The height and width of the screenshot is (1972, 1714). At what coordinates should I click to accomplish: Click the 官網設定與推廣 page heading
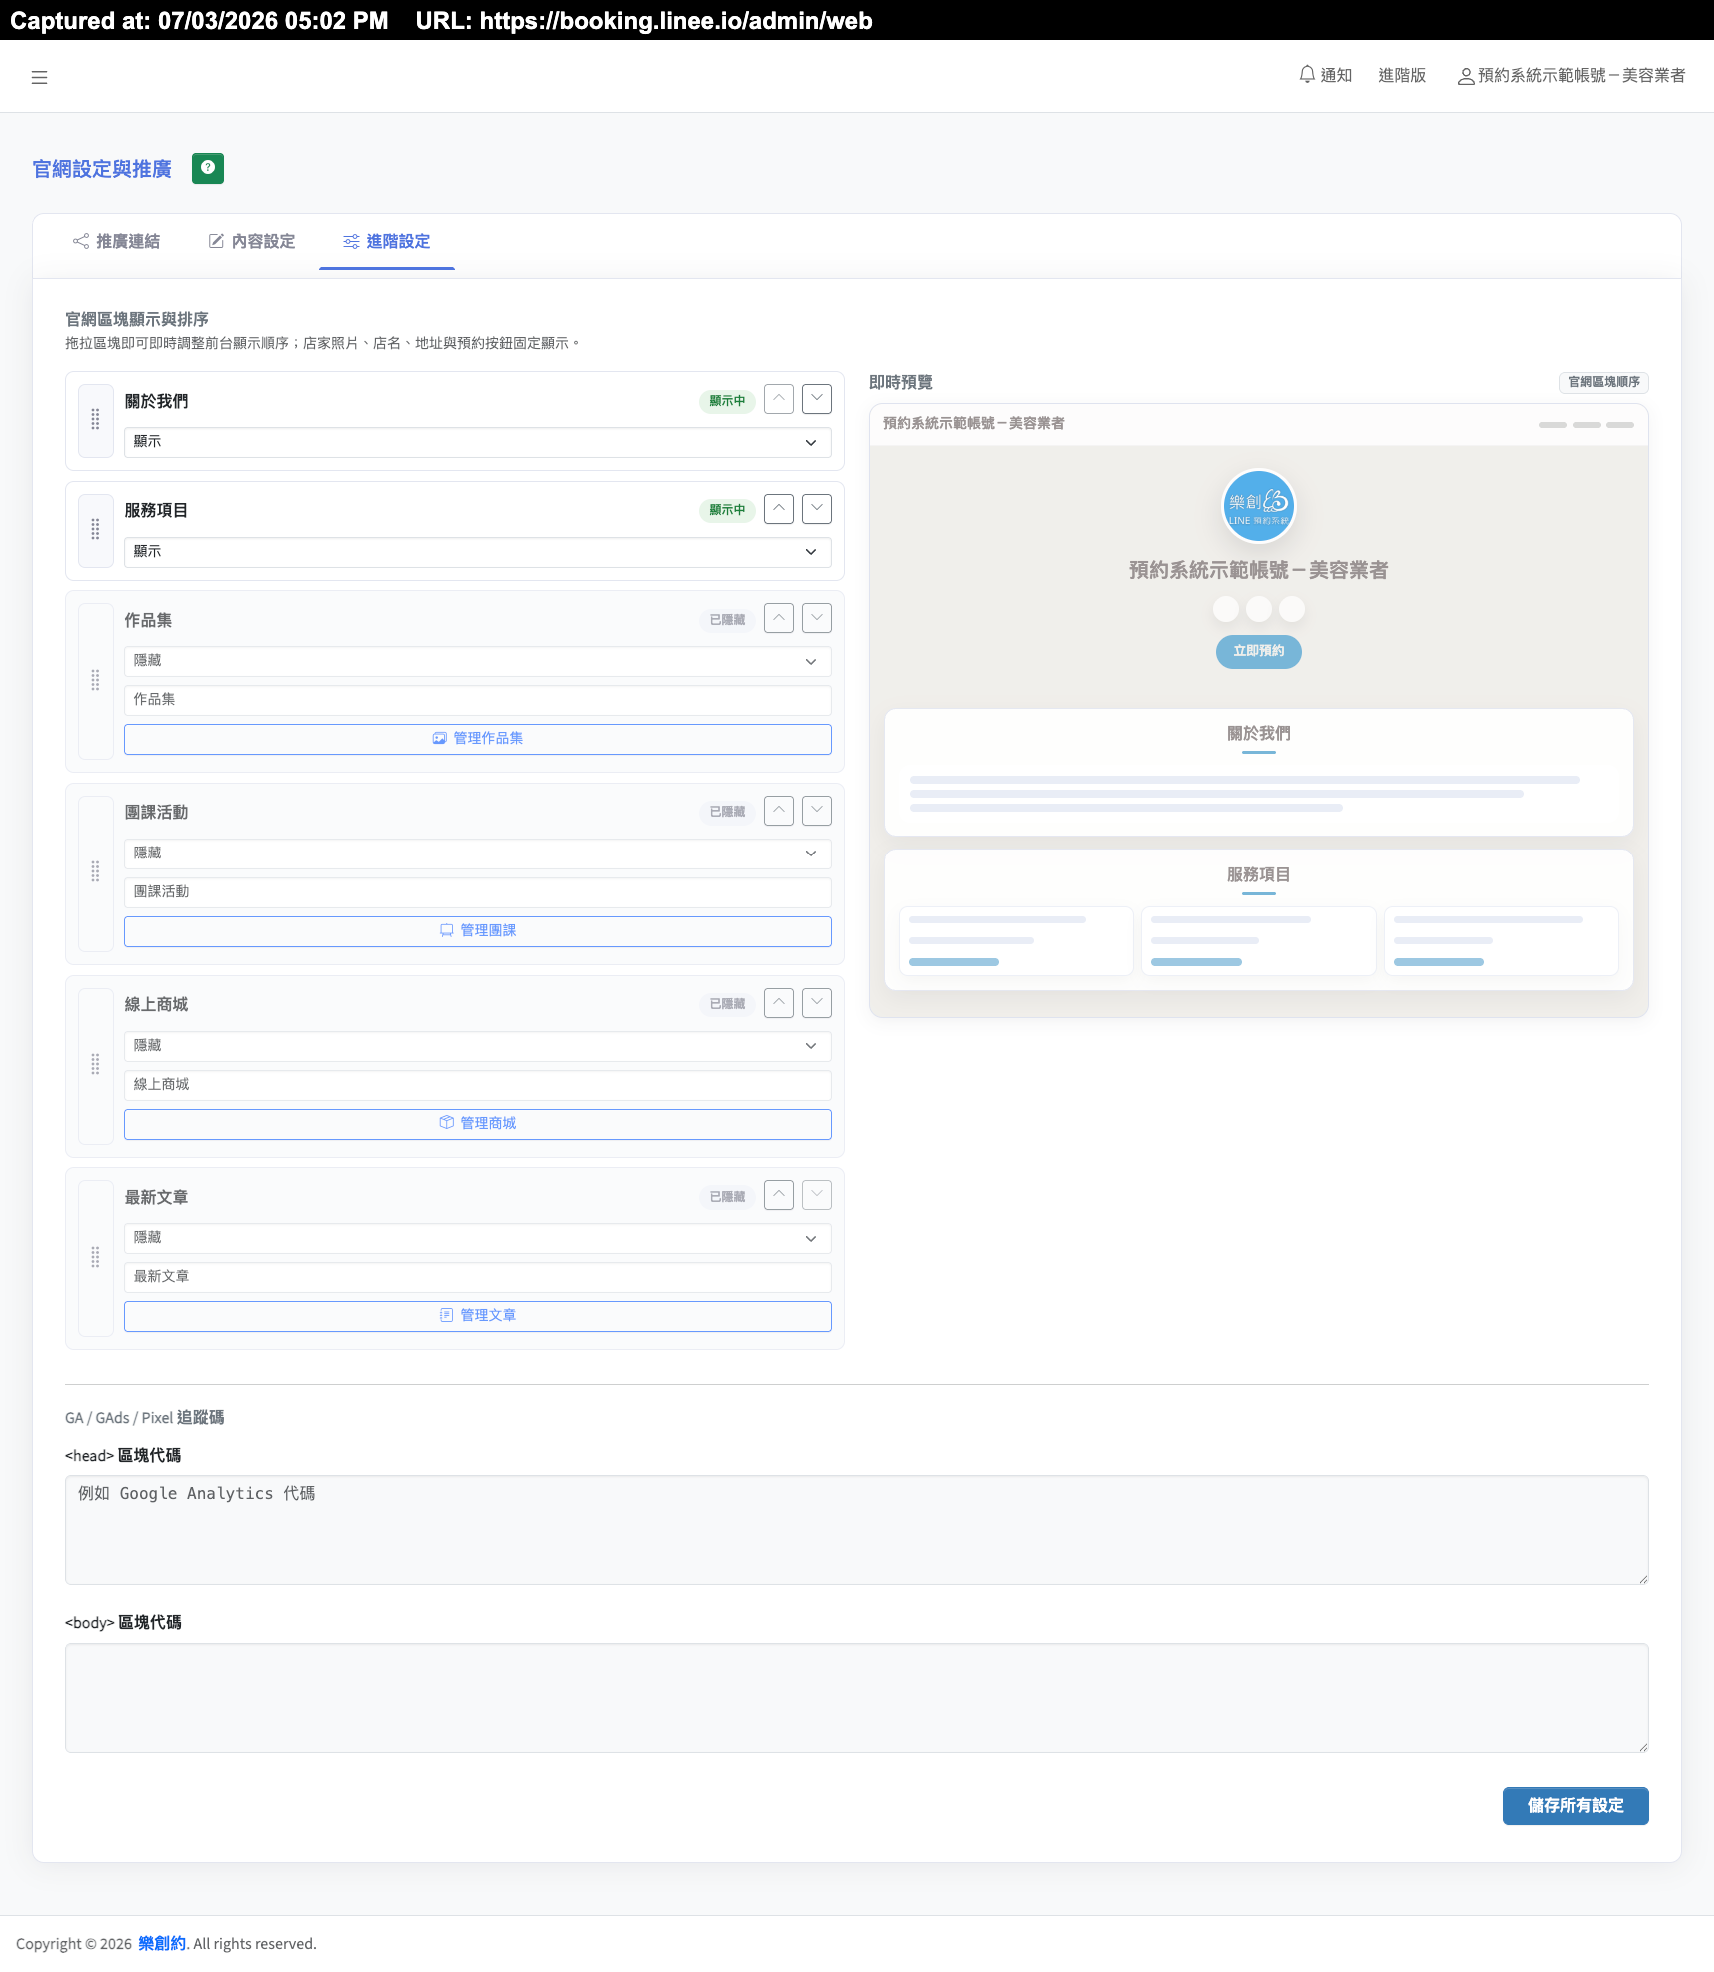[102, 169]
